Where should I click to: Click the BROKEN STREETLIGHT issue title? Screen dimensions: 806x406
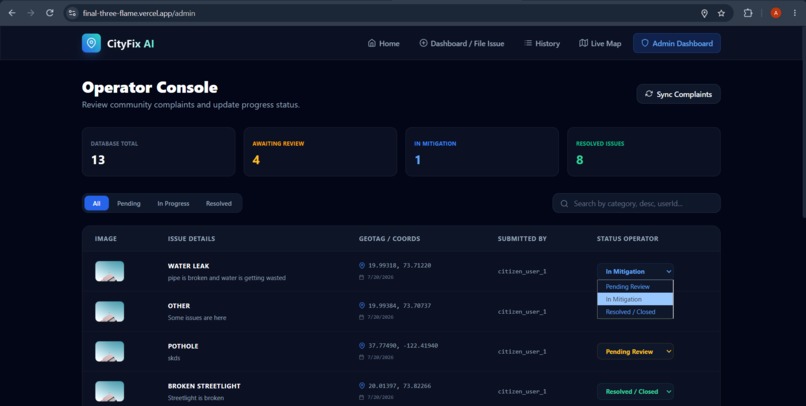204,386
